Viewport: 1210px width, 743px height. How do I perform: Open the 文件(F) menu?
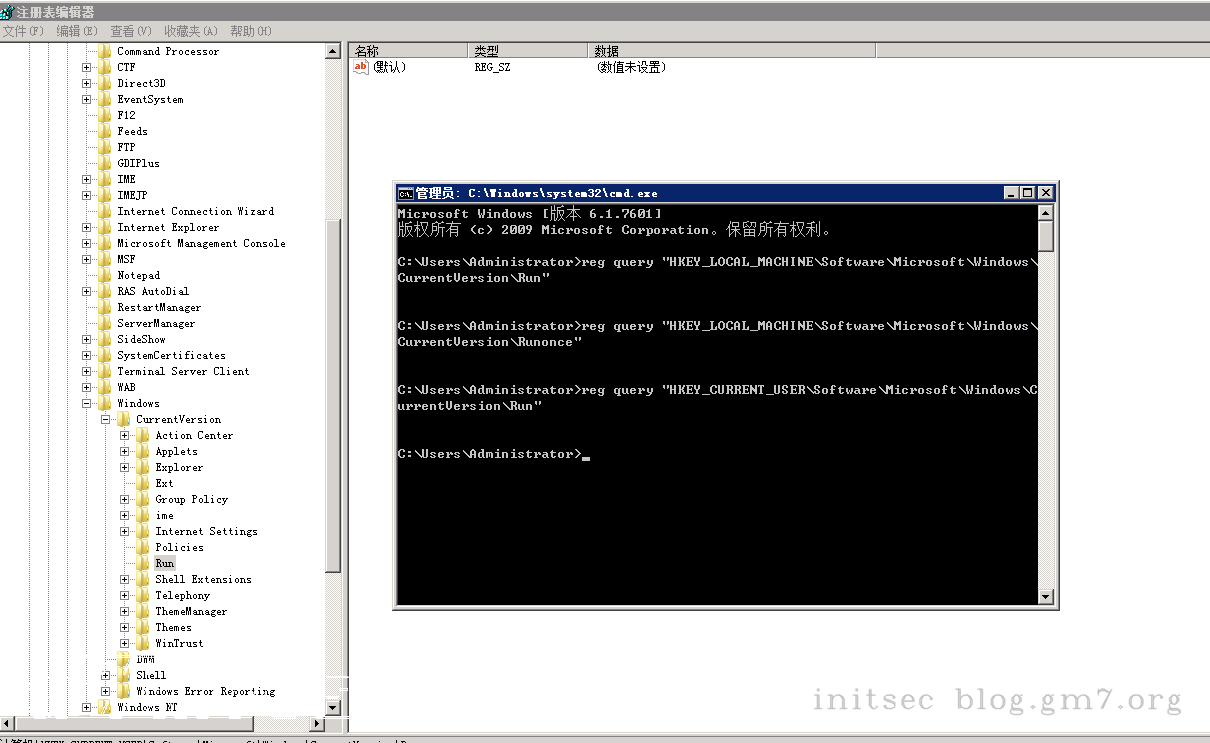(x=23, y=31)
